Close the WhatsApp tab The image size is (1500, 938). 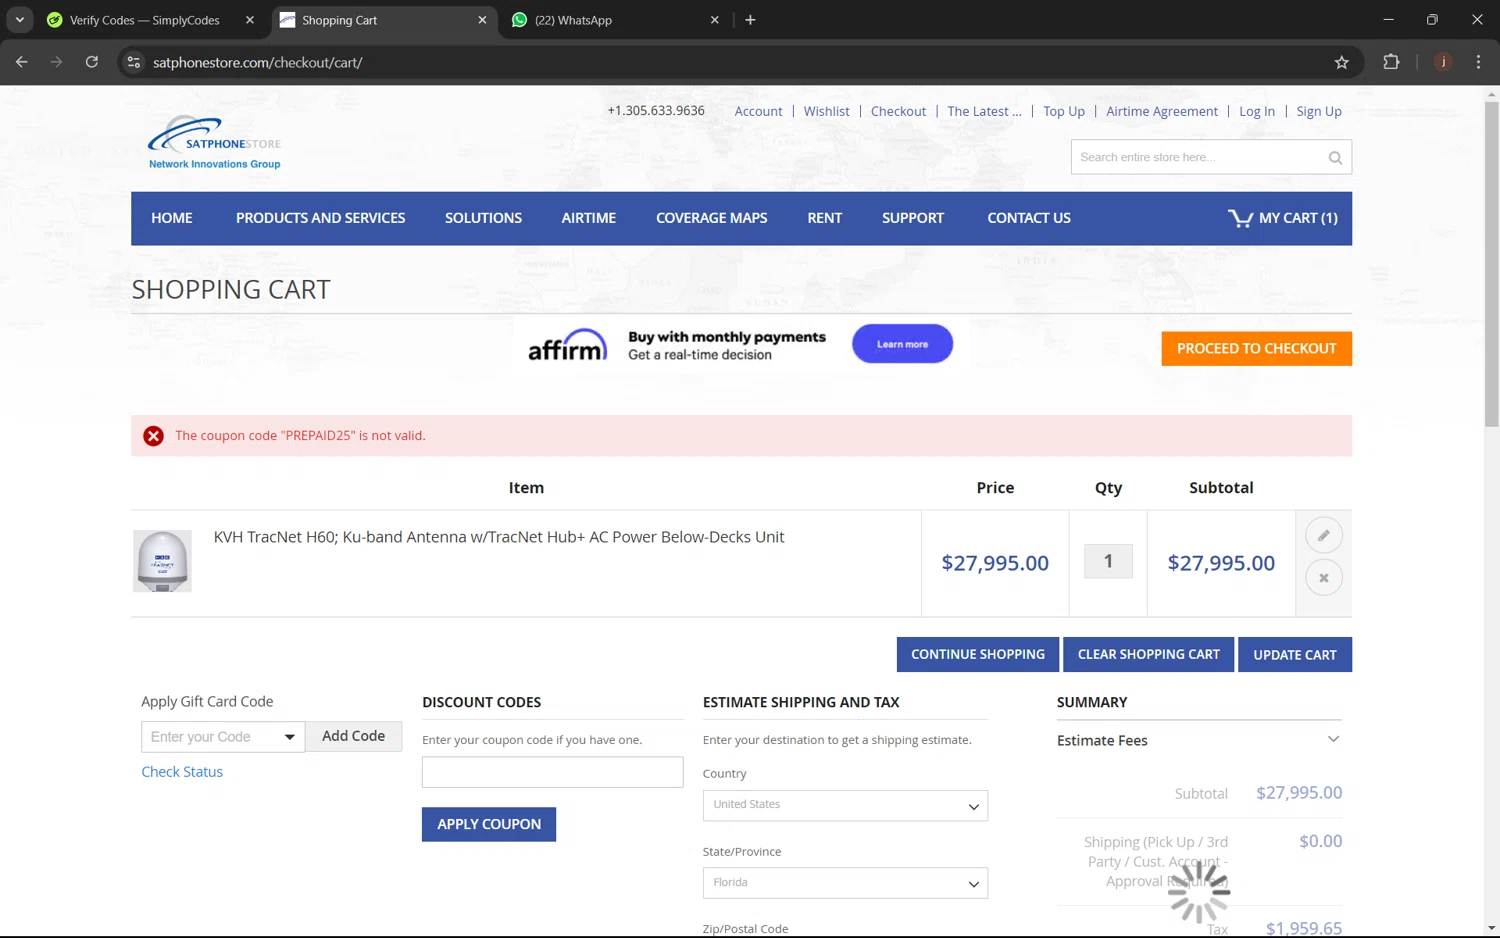(714, 20)
